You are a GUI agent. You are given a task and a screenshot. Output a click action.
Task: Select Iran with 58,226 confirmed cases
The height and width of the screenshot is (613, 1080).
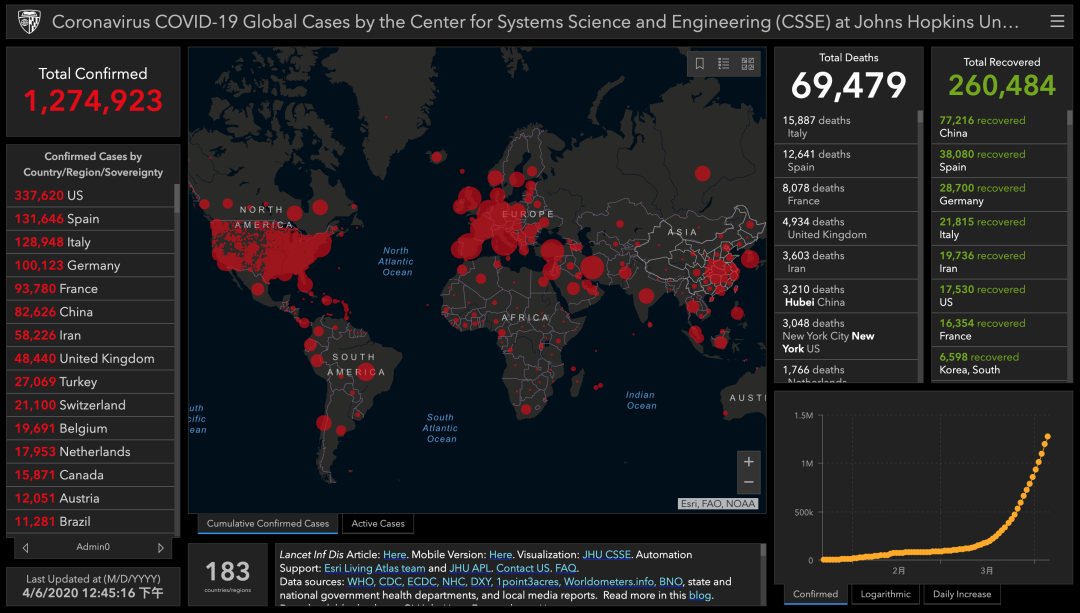pyautogui.click(x=90, y=335)
